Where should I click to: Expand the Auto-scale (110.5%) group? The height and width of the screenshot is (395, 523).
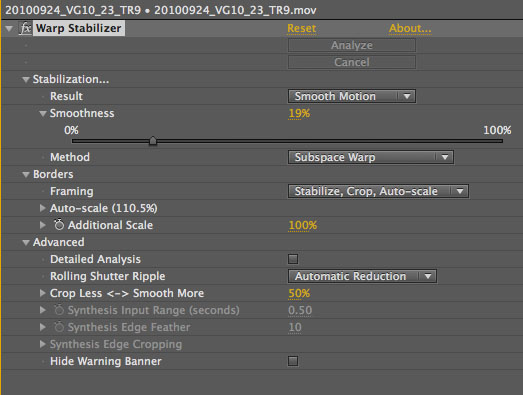point(42,208)
